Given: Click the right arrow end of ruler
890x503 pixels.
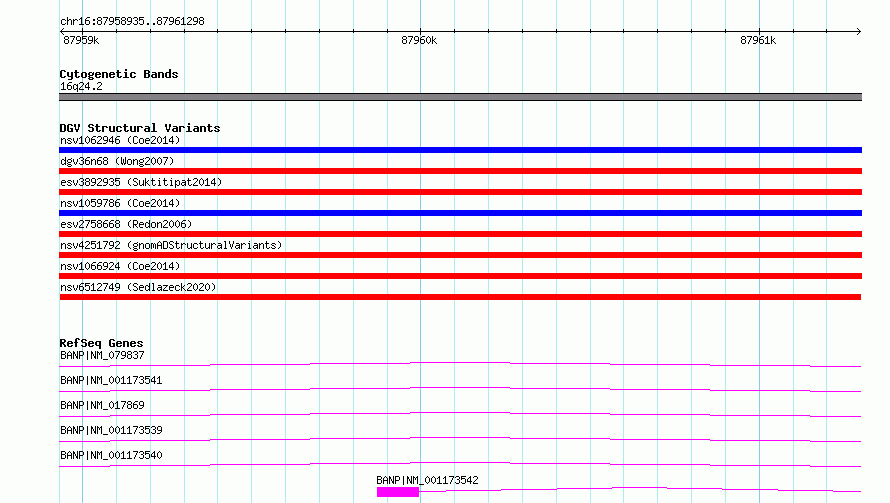Looking at the screenshot, I should click(x=858, y=31).
